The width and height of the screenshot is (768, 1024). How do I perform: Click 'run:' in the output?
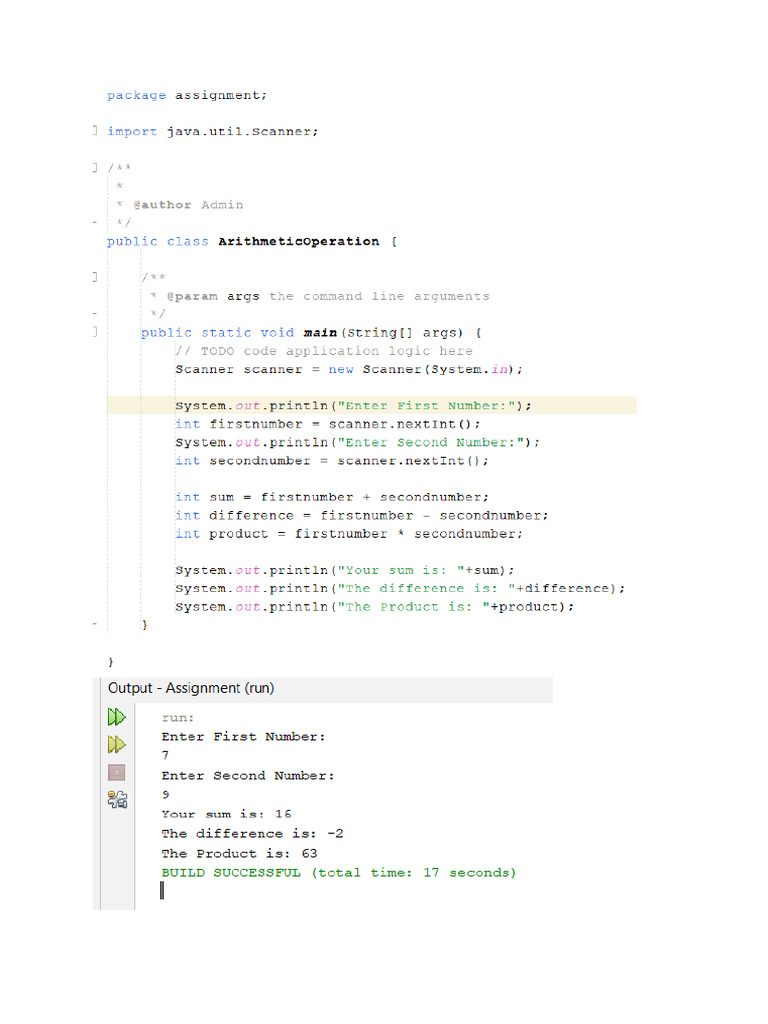pos(178,718)
